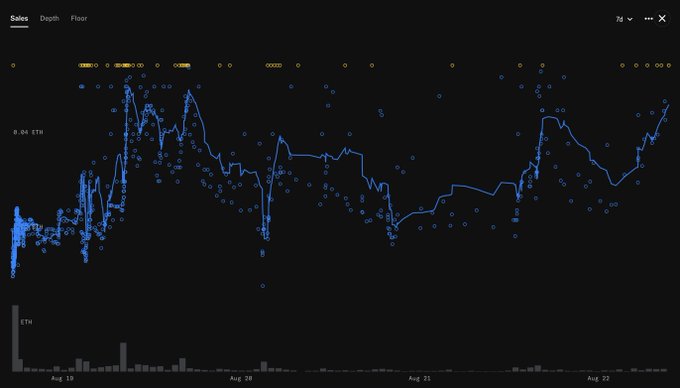Screen dimensions: 680x388
Task: Click the tallest volume bar at chart start
Action: coord(15,339)
